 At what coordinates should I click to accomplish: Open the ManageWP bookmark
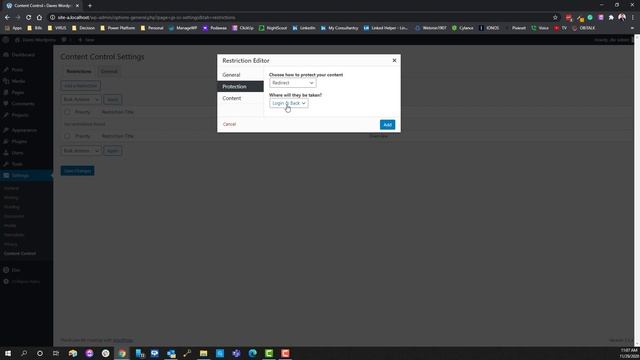click(183, 28)
